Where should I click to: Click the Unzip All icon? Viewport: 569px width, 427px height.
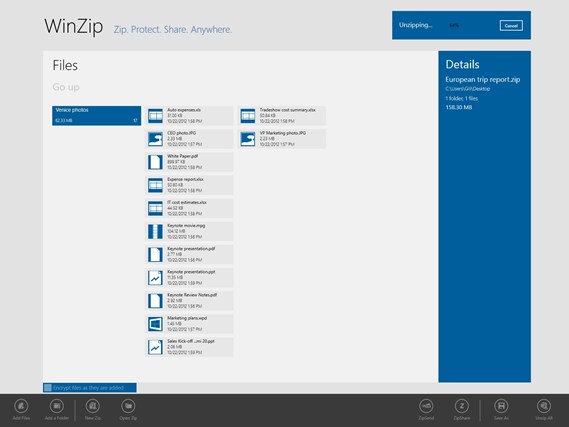(544, 406)
